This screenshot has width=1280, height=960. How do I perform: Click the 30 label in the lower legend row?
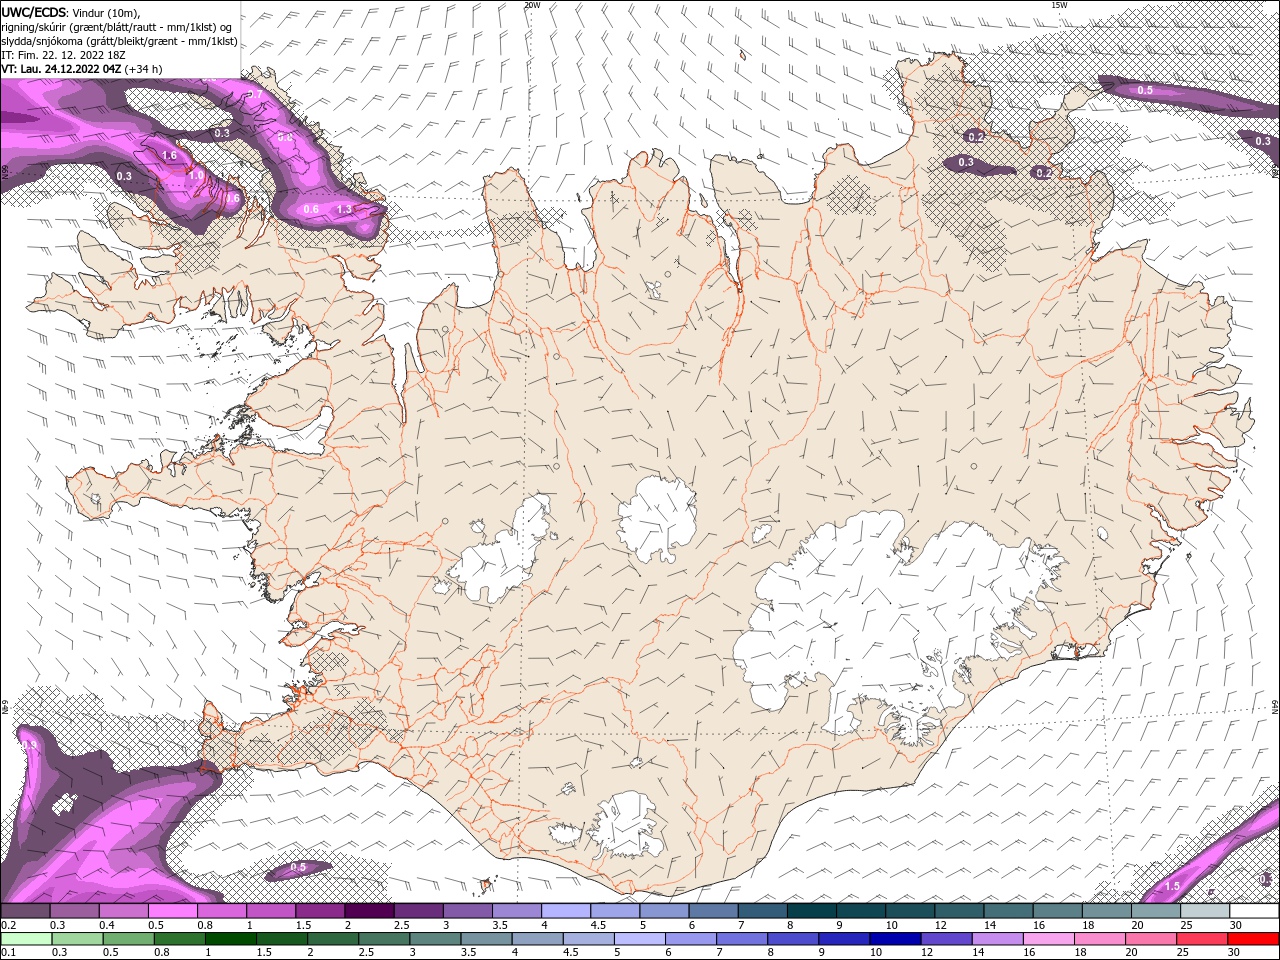[x=1233, y=952]
